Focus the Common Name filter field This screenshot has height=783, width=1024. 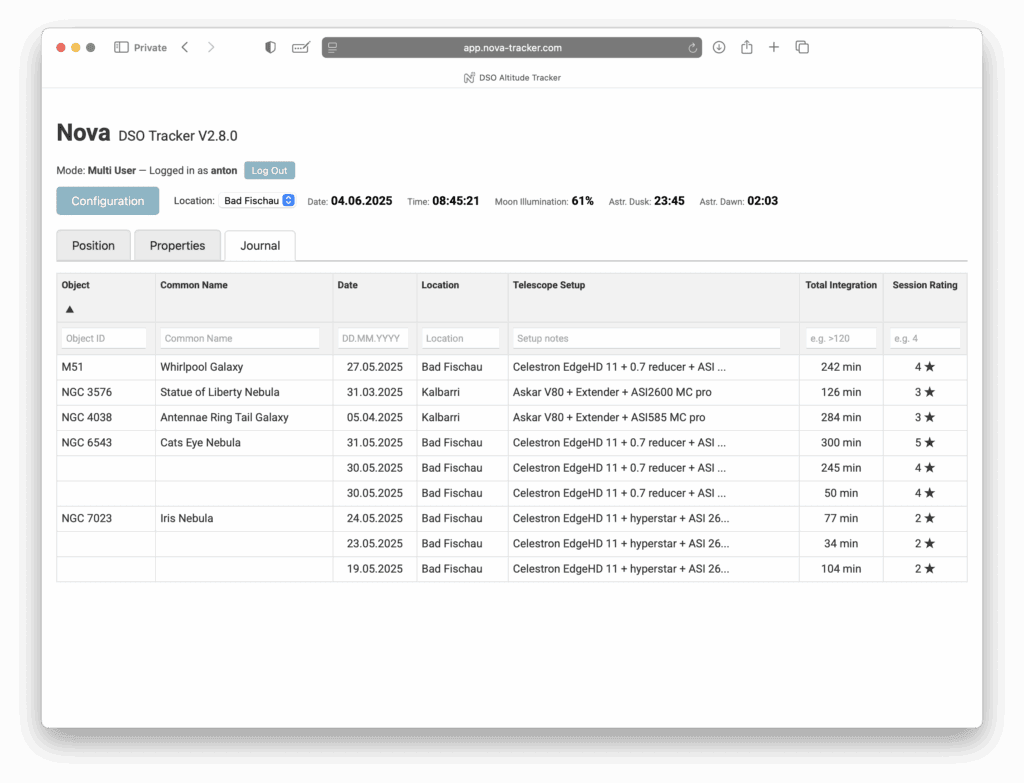click(240, 338)
